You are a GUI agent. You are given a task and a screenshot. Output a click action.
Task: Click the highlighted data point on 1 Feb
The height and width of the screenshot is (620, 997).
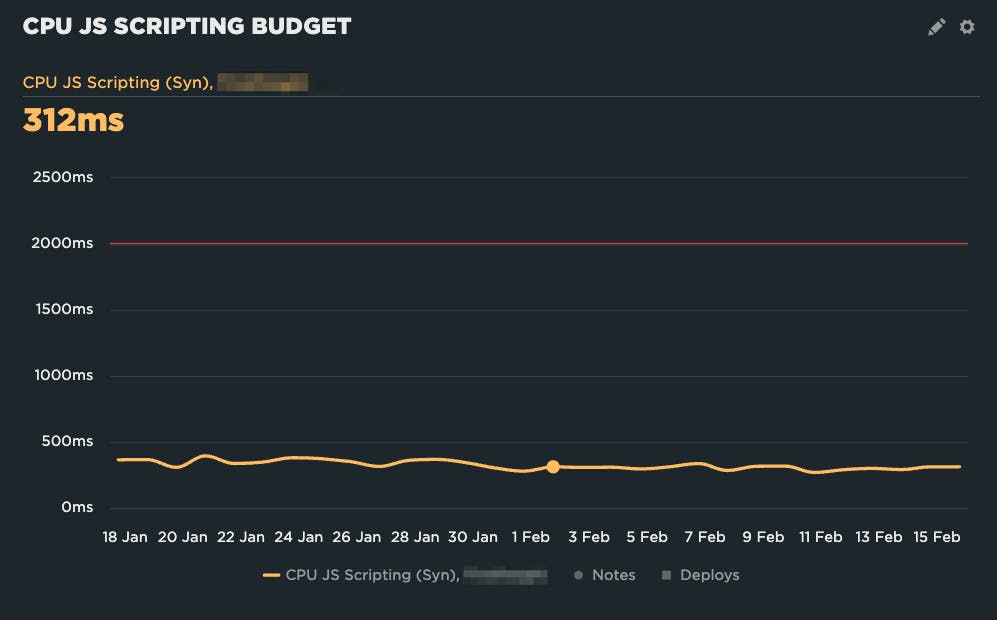[x=553, y=466]
